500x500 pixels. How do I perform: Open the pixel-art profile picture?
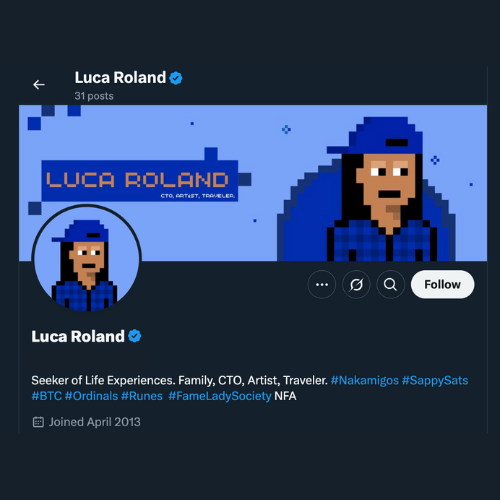pyautogui.click(x=87, y=258)
